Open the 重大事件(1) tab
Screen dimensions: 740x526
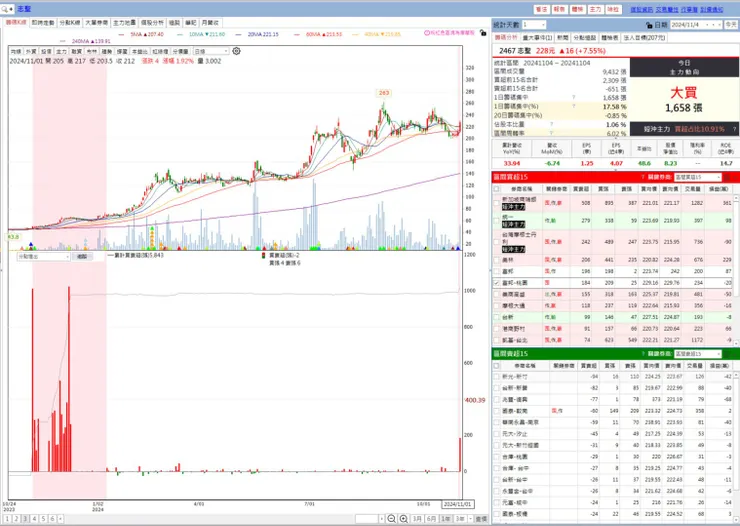[x=538, y=37]
